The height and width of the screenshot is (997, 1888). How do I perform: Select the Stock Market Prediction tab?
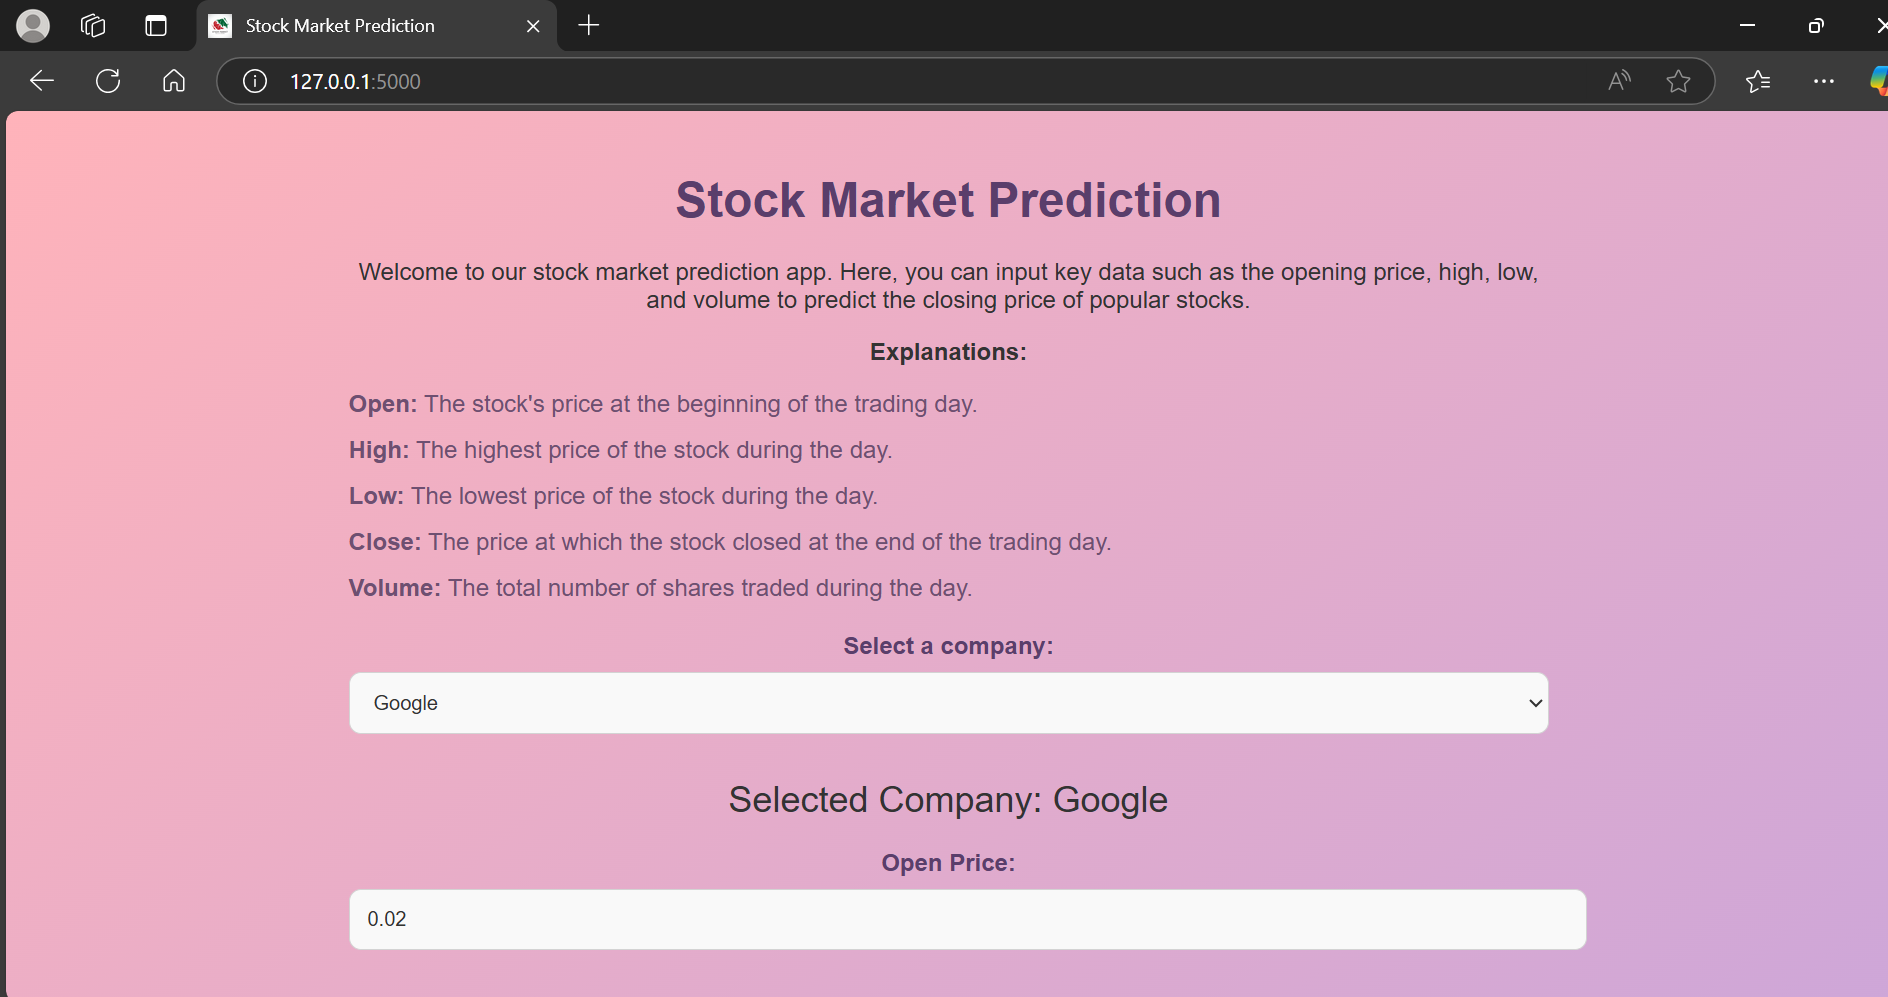[340, 26]
